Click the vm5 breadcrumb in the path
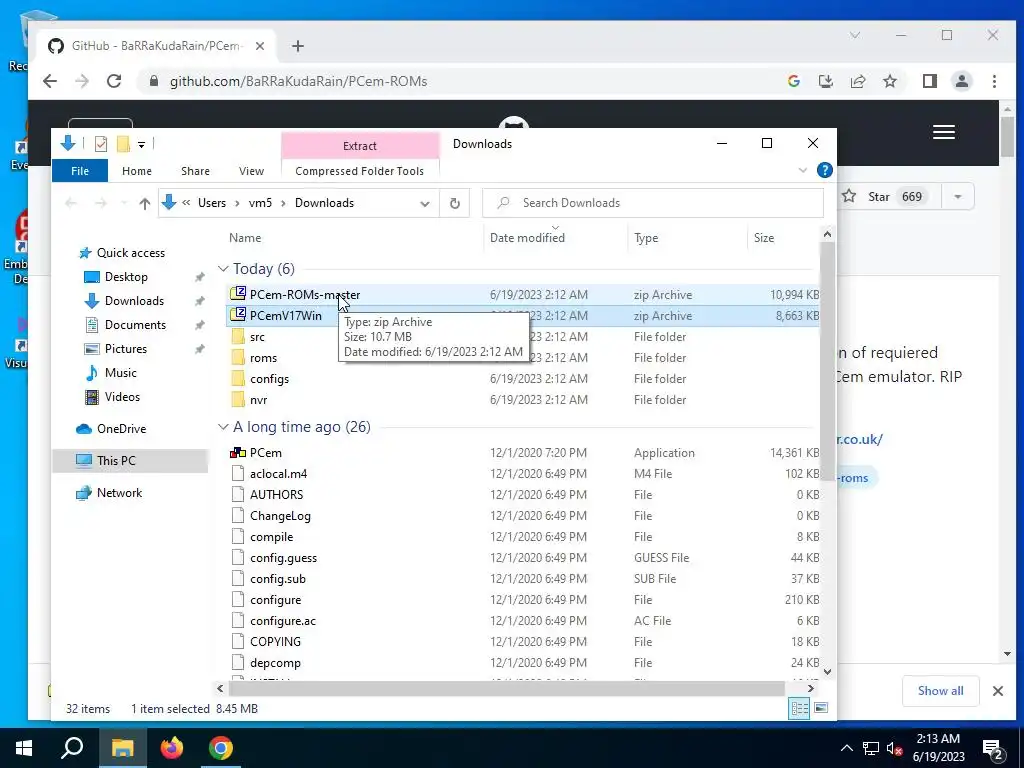Image resolution: width=1024 pixels, height=768 pixels. point(260,203)
